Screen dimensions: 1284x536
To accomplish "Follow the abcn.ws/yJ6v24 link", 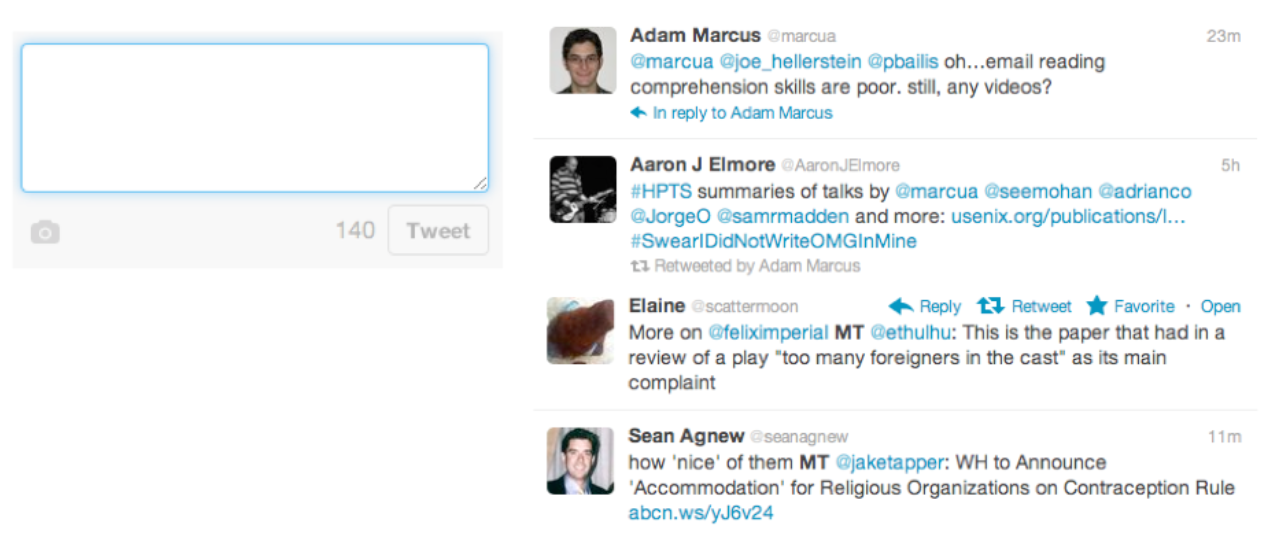I will (700, 514).
